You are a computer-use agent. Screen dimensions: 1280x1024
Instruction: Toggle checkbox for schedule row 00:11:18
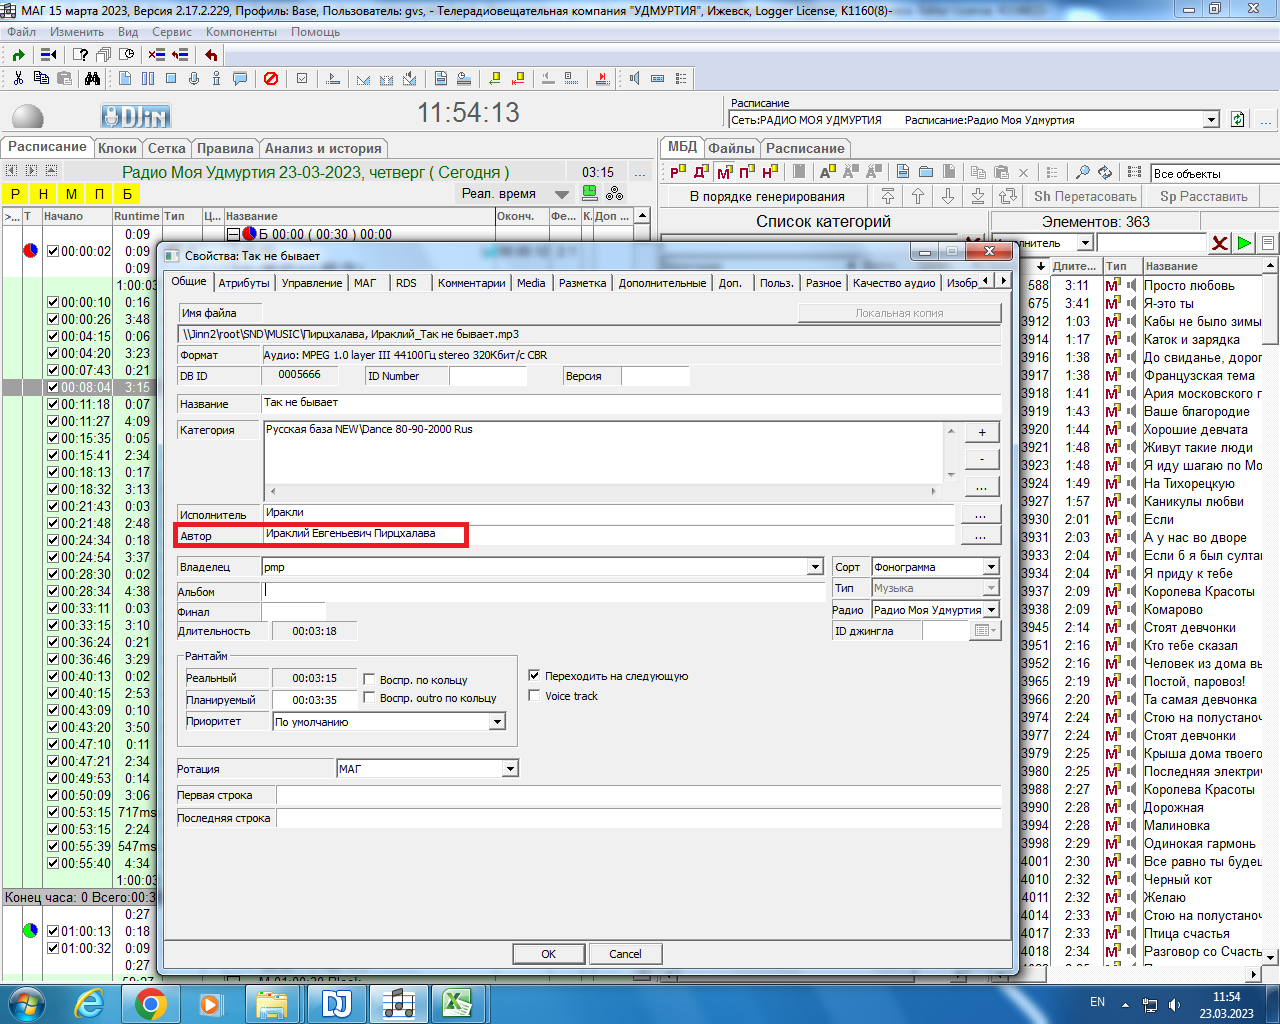pyautogui.click(x=53, y=404)
